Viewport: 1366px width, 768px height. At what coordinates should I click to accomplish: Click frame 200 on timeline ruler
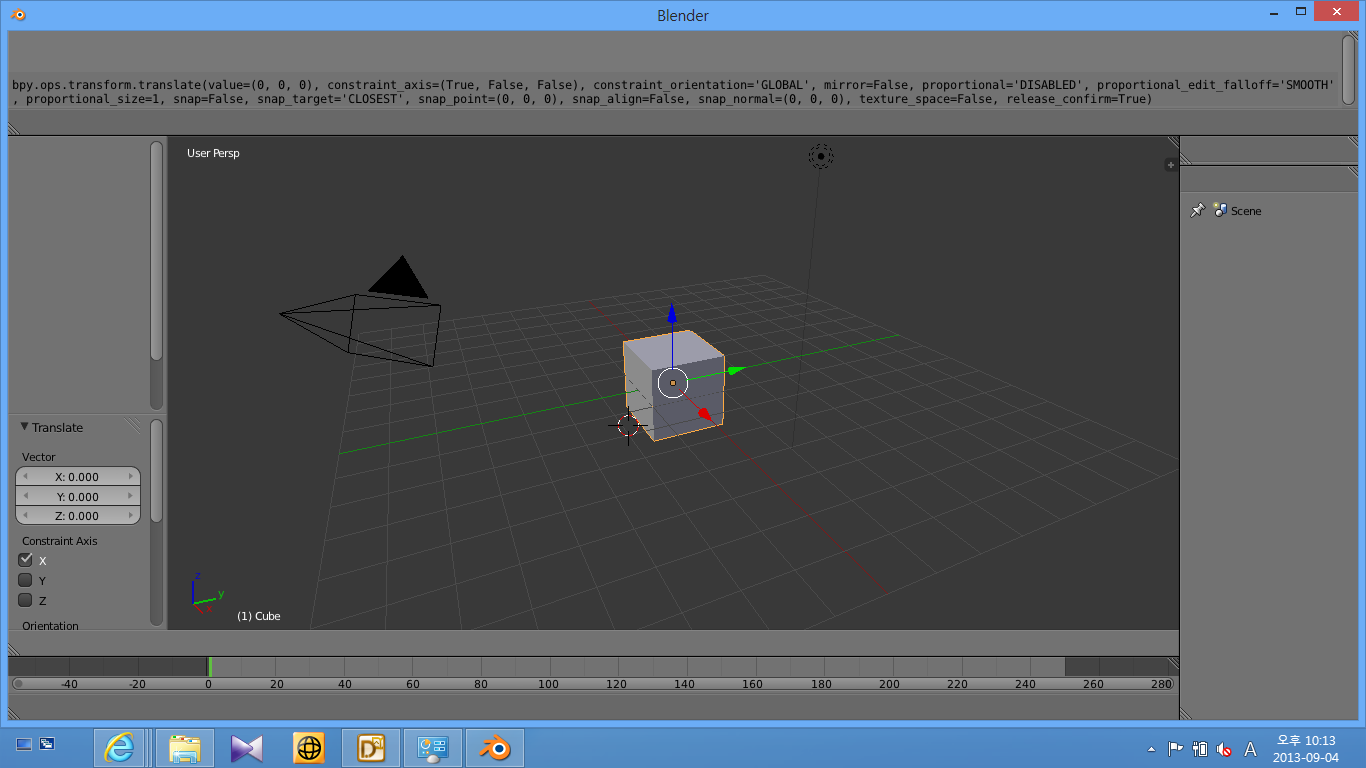point(889,684)
